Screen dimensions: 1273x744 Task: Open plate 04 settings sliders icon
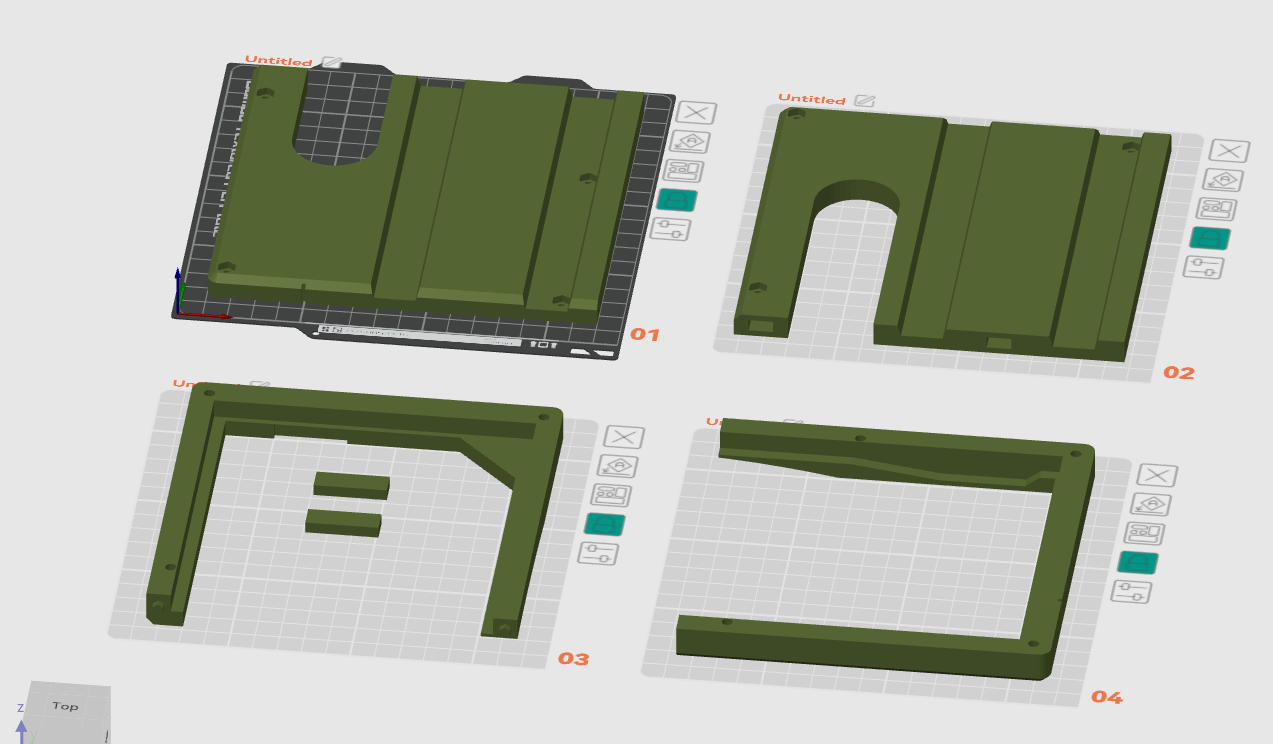pyautogui.click(x=1131, y=591)
